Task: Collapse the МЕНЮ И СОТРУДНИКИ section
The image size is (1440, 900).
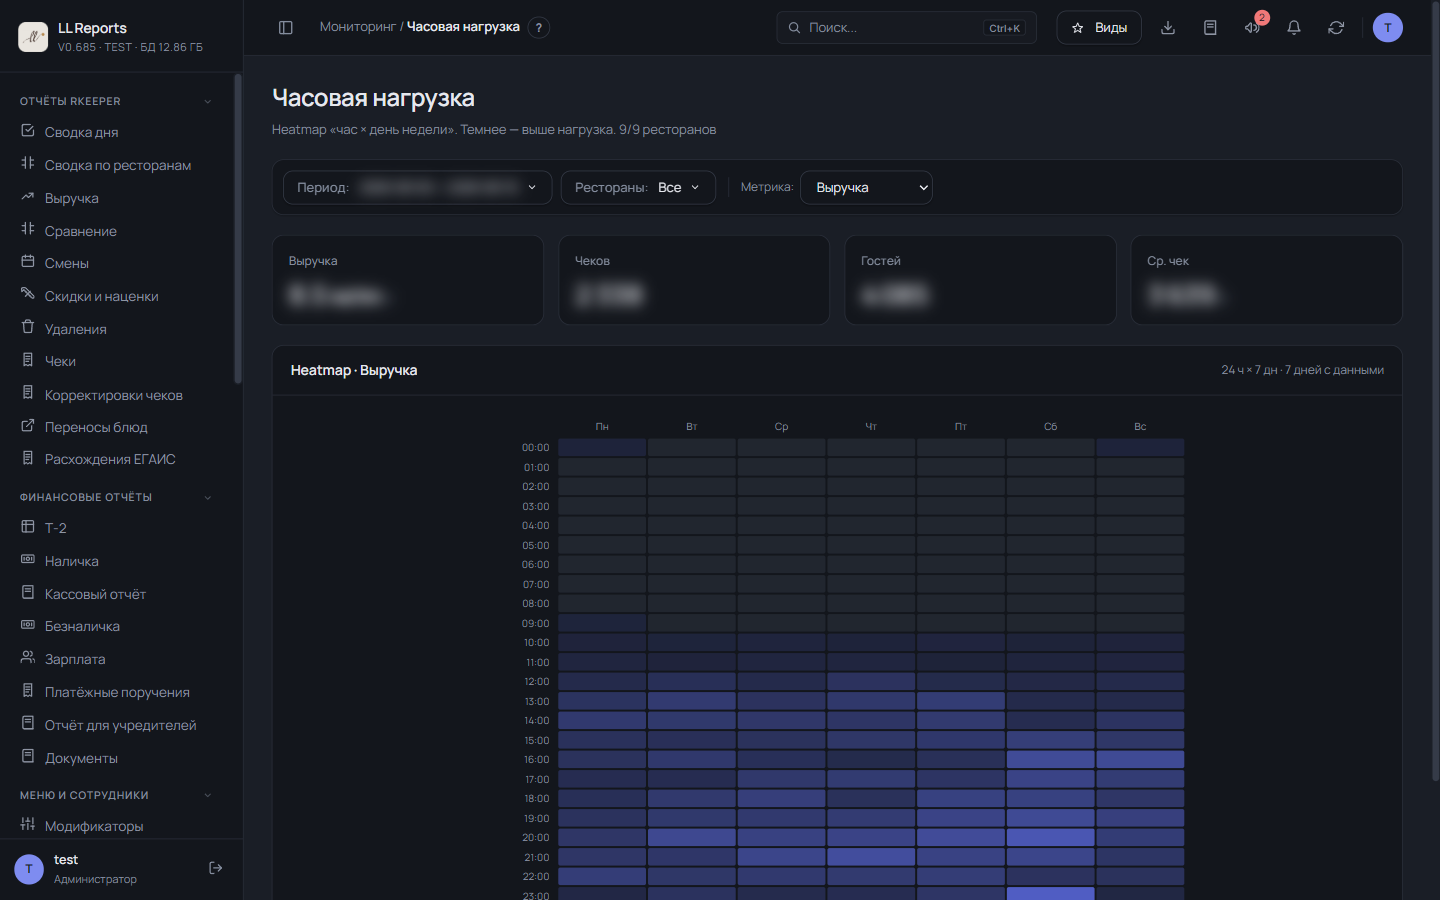Action: click(208, 795)
